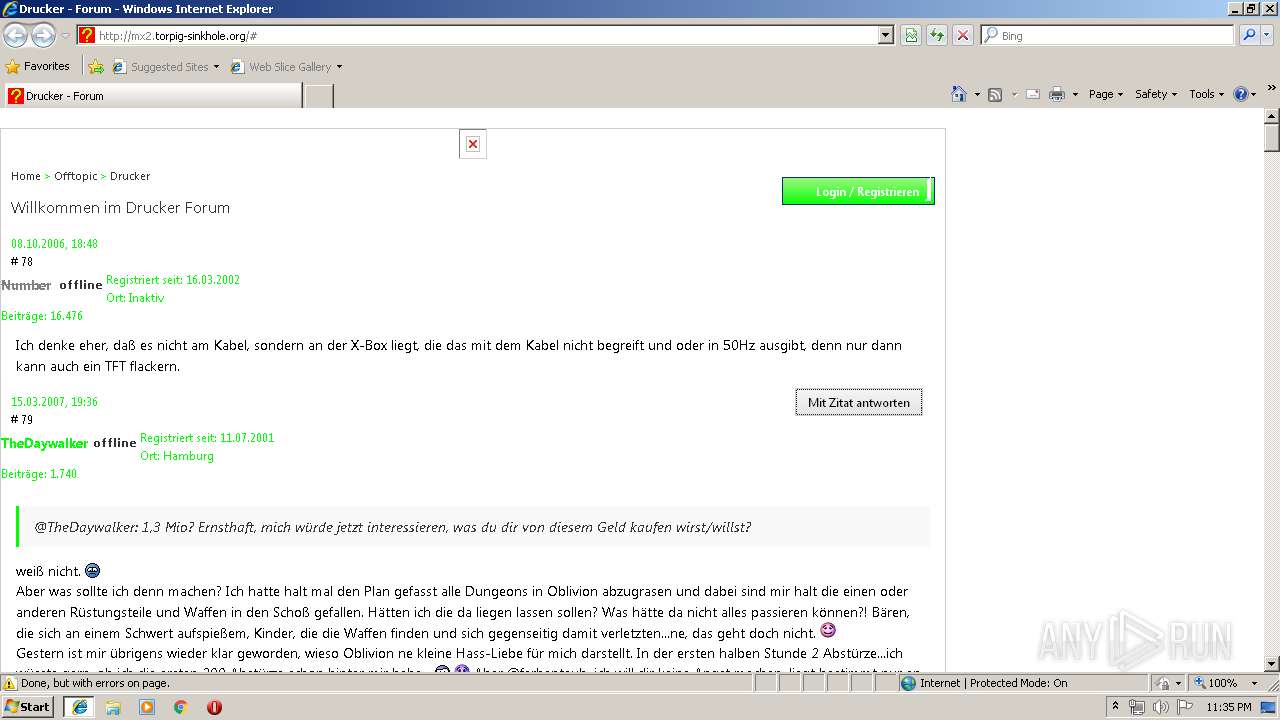Screen dimensions: 1280x720
Task: Follow the Offtopic breadcrumb link
Action: point(76,176)
